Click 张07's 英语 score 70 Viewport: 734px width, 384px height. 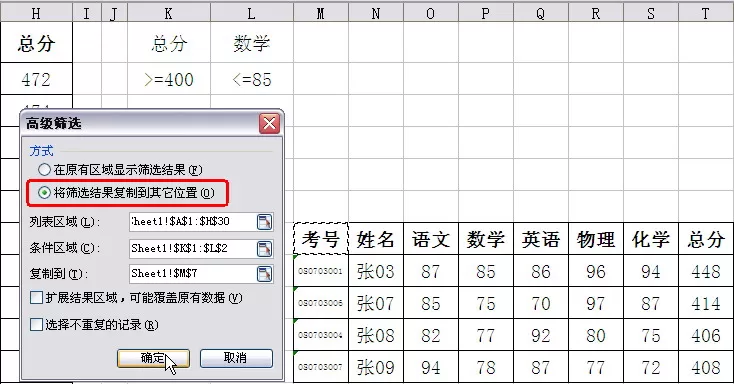coord(541,303)
